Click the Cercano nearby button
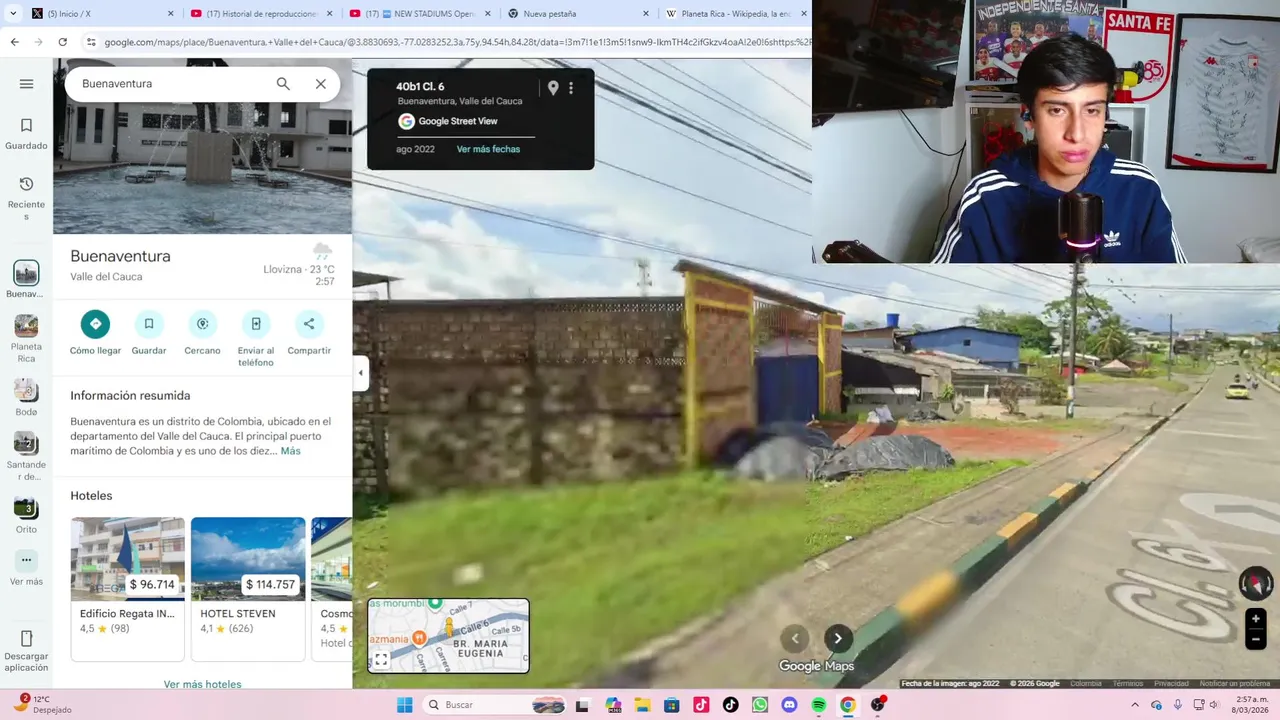The height and width of the screenshot is (720, 1280). 202,324
